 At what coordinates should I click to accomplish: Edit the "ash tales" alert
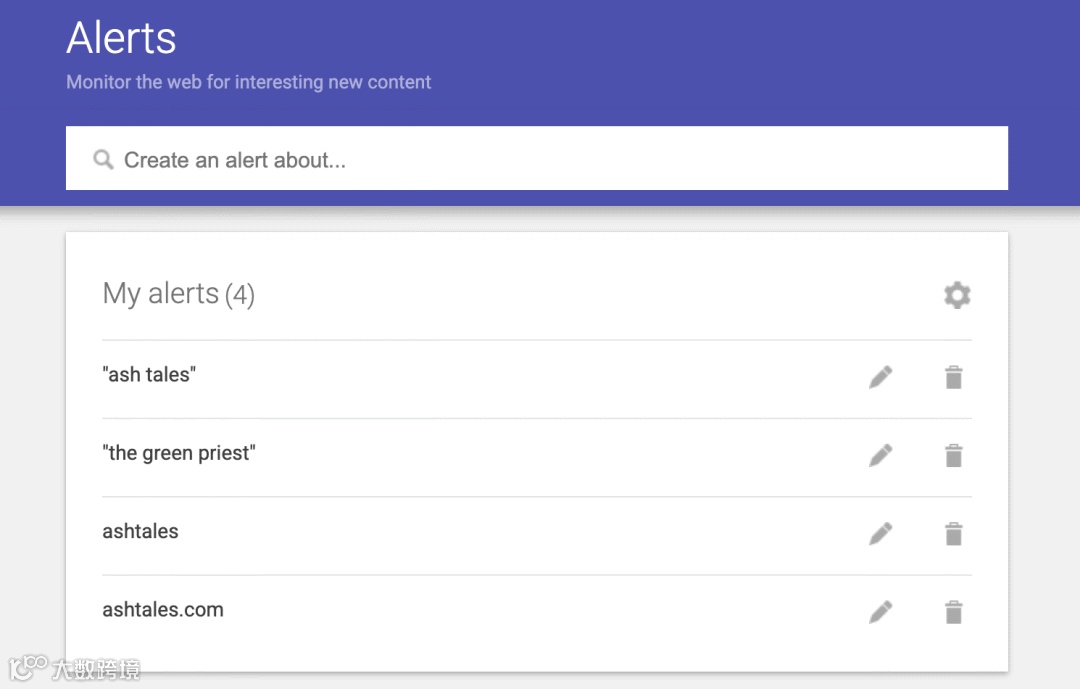point(880,377)
